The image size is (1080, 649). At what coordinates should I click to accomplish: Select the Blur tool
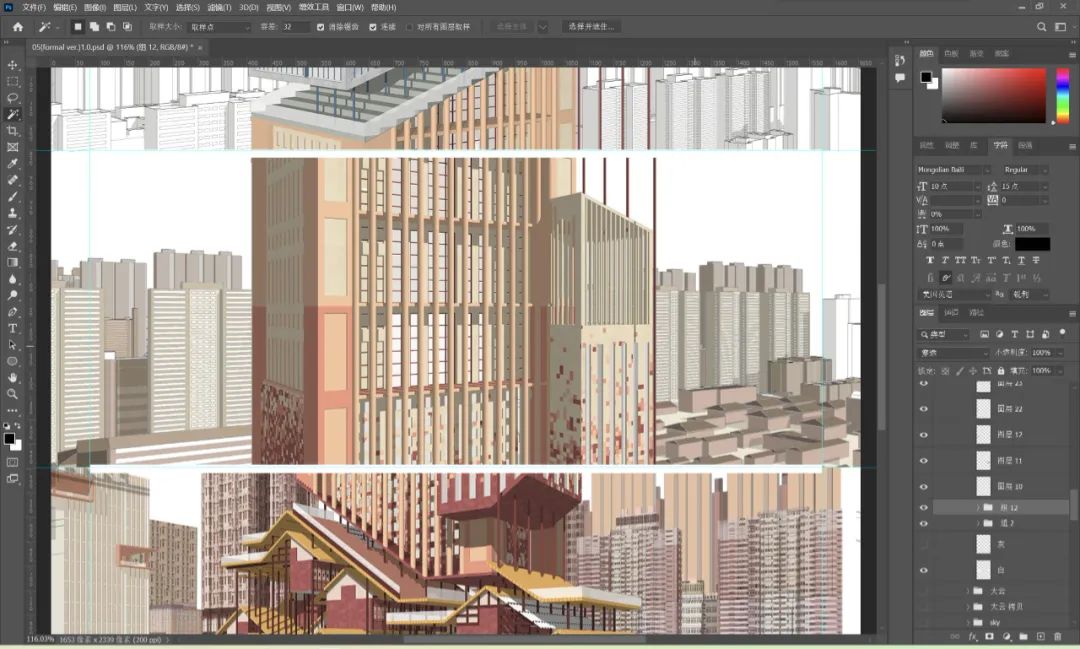tap(12, 279)
